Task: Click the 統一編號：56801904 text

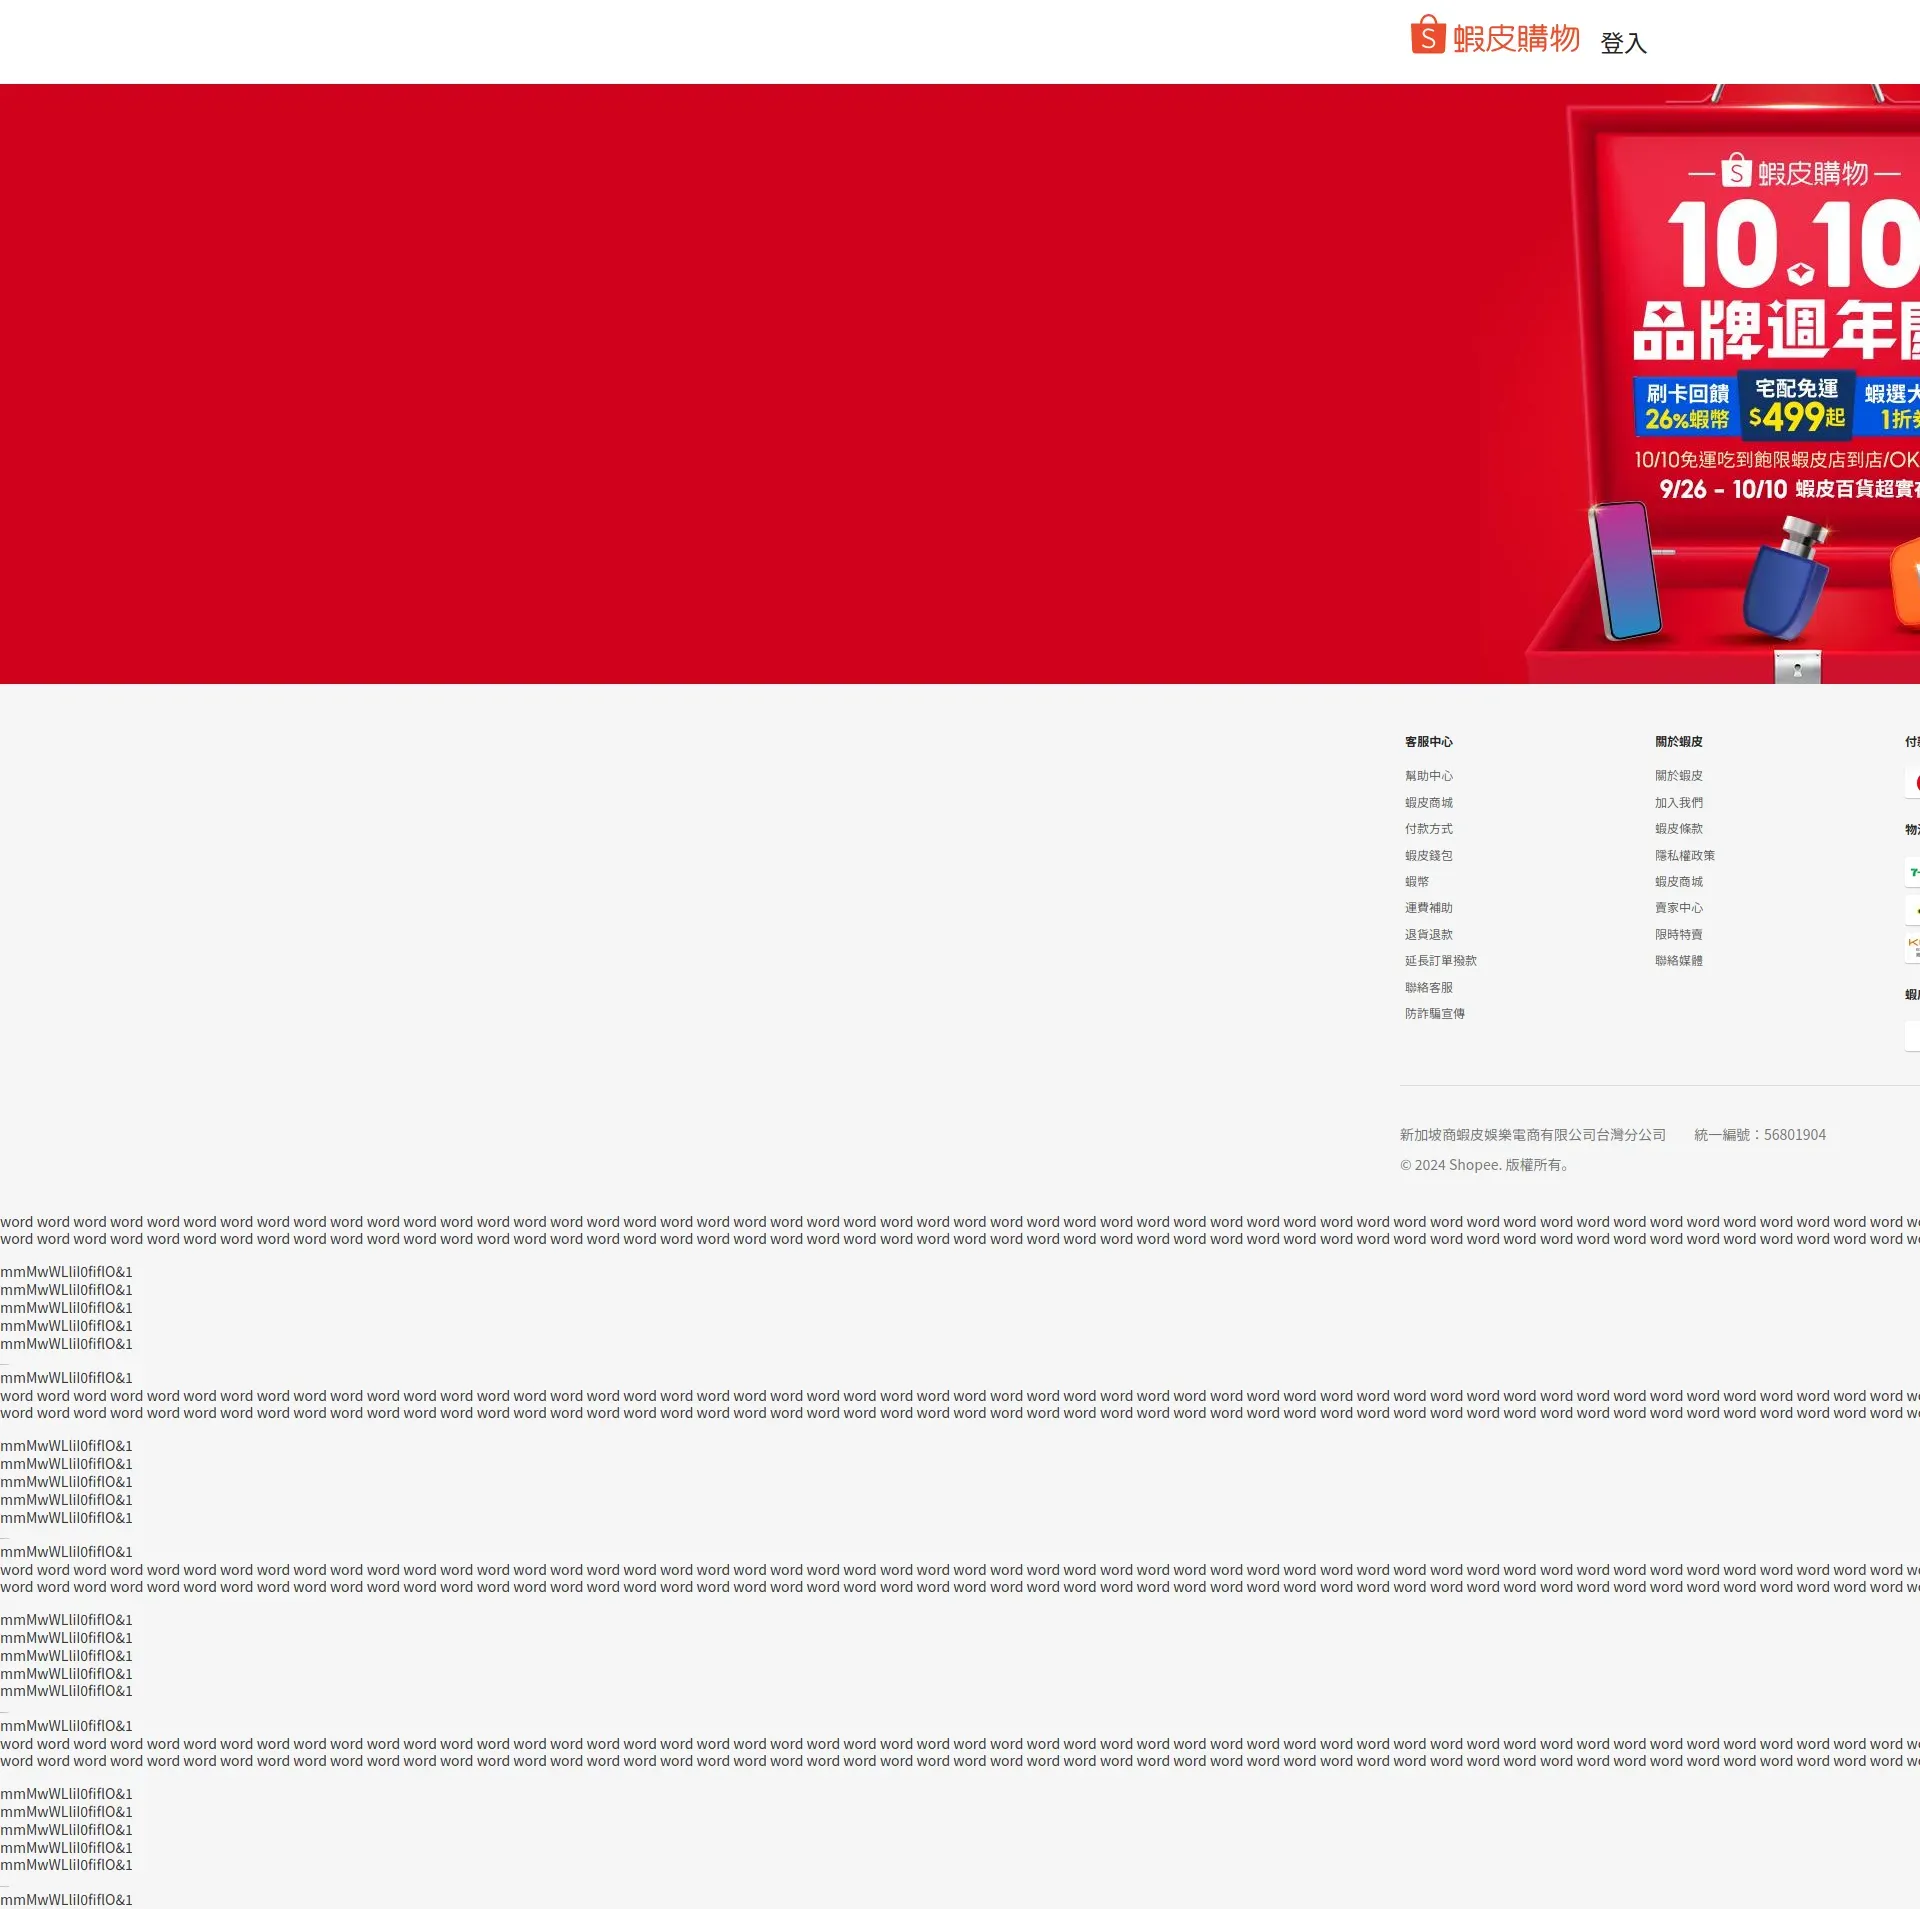Action: [1760, 1135]
